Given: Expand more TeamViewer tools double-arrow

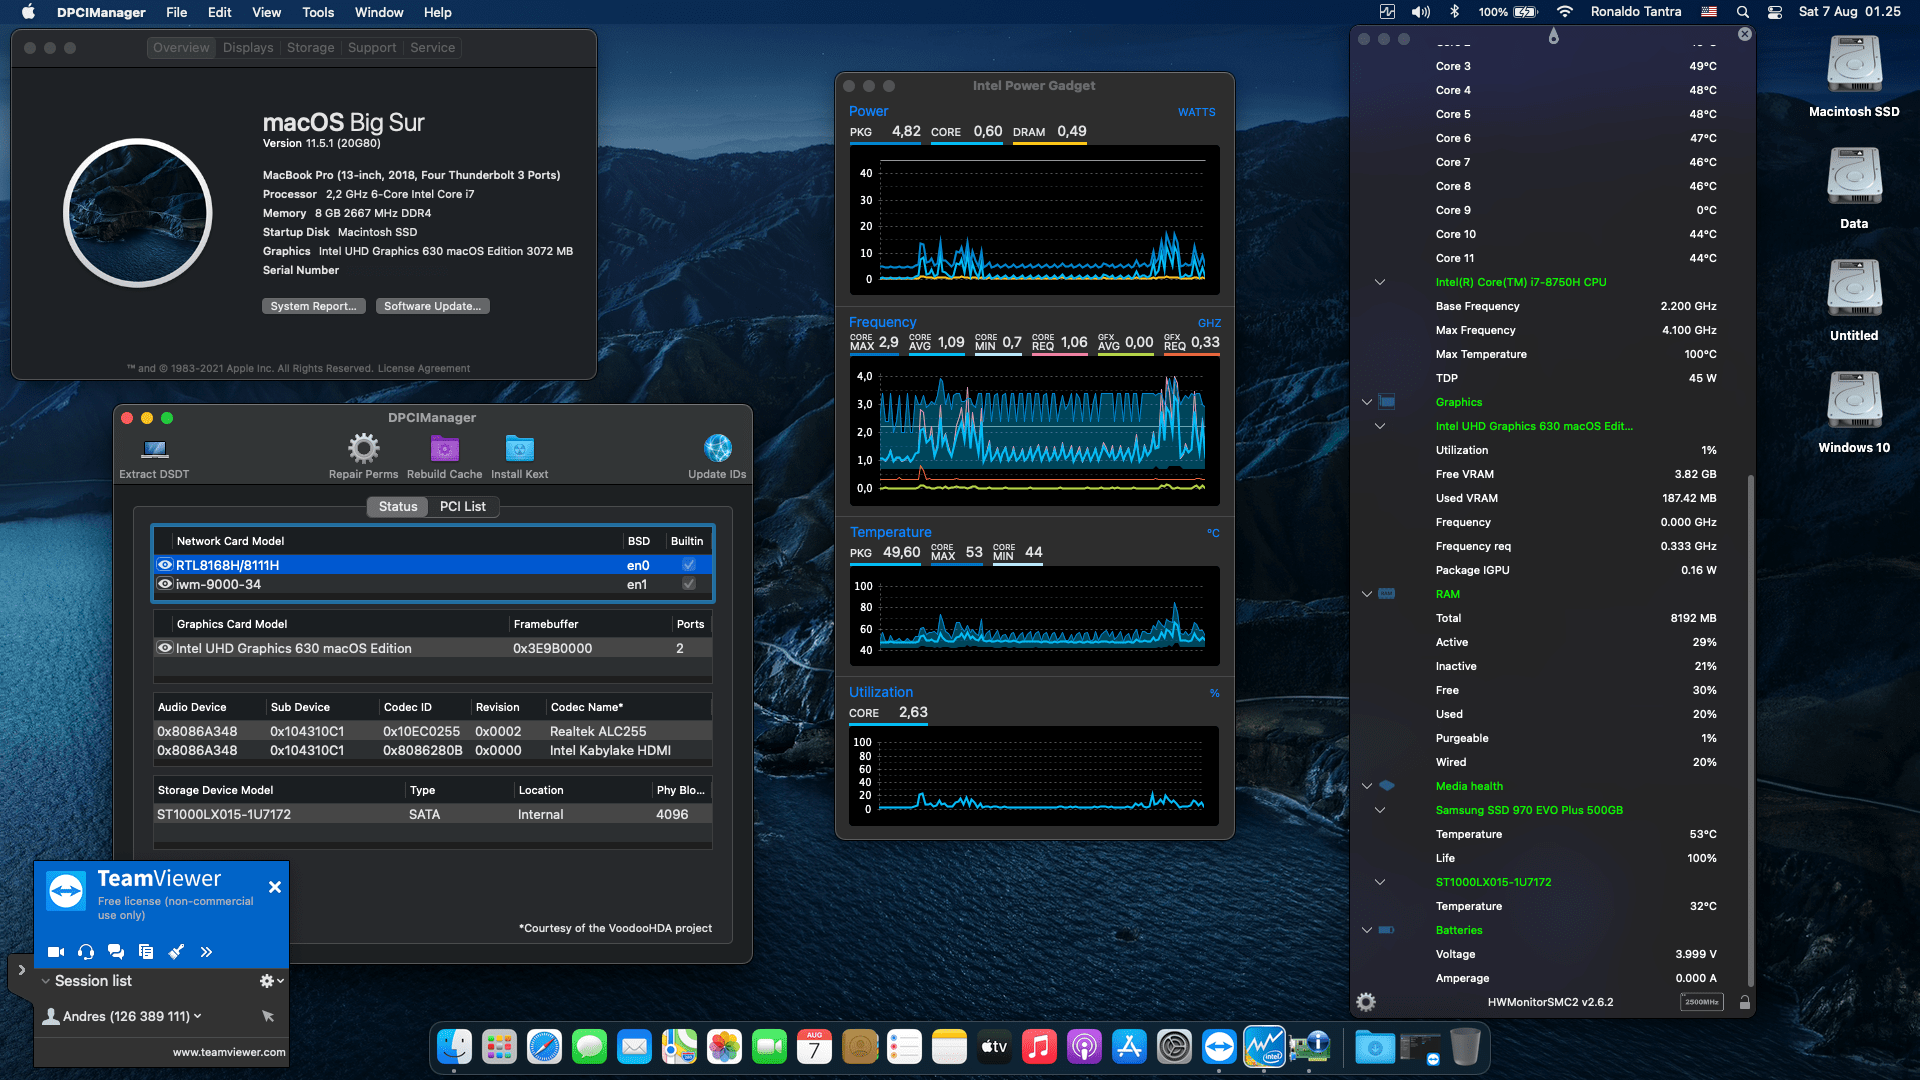Looking at the screenshot, I should [x=206, y=952].
